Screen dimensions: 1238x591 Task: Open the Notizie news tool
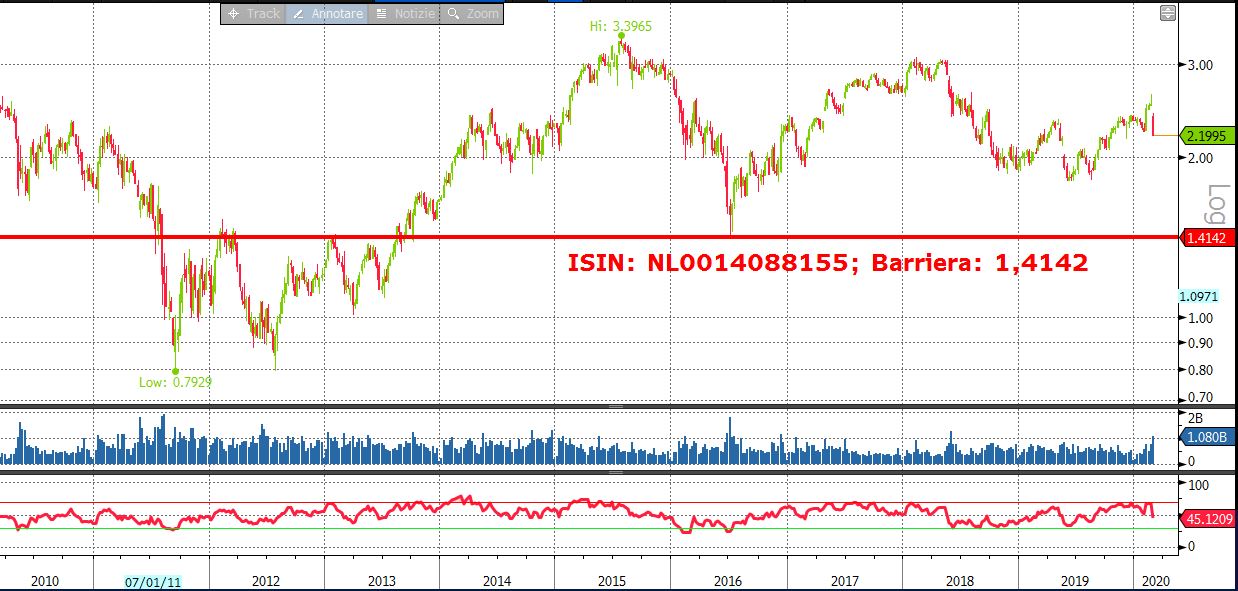point(403,13)
